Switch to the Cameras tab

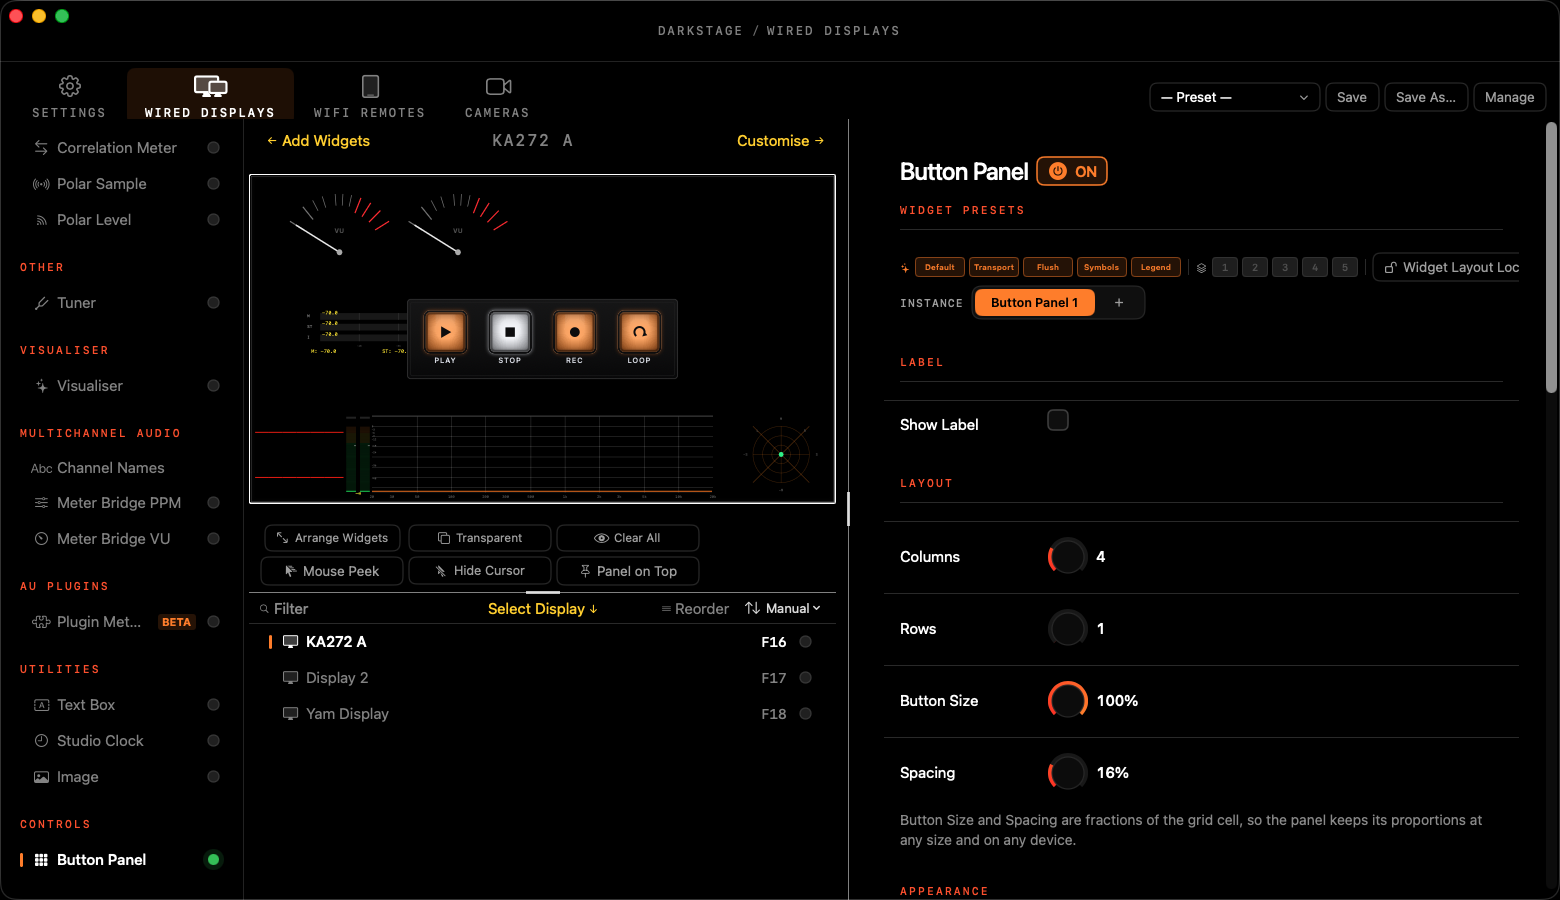(x=498, y=97)
